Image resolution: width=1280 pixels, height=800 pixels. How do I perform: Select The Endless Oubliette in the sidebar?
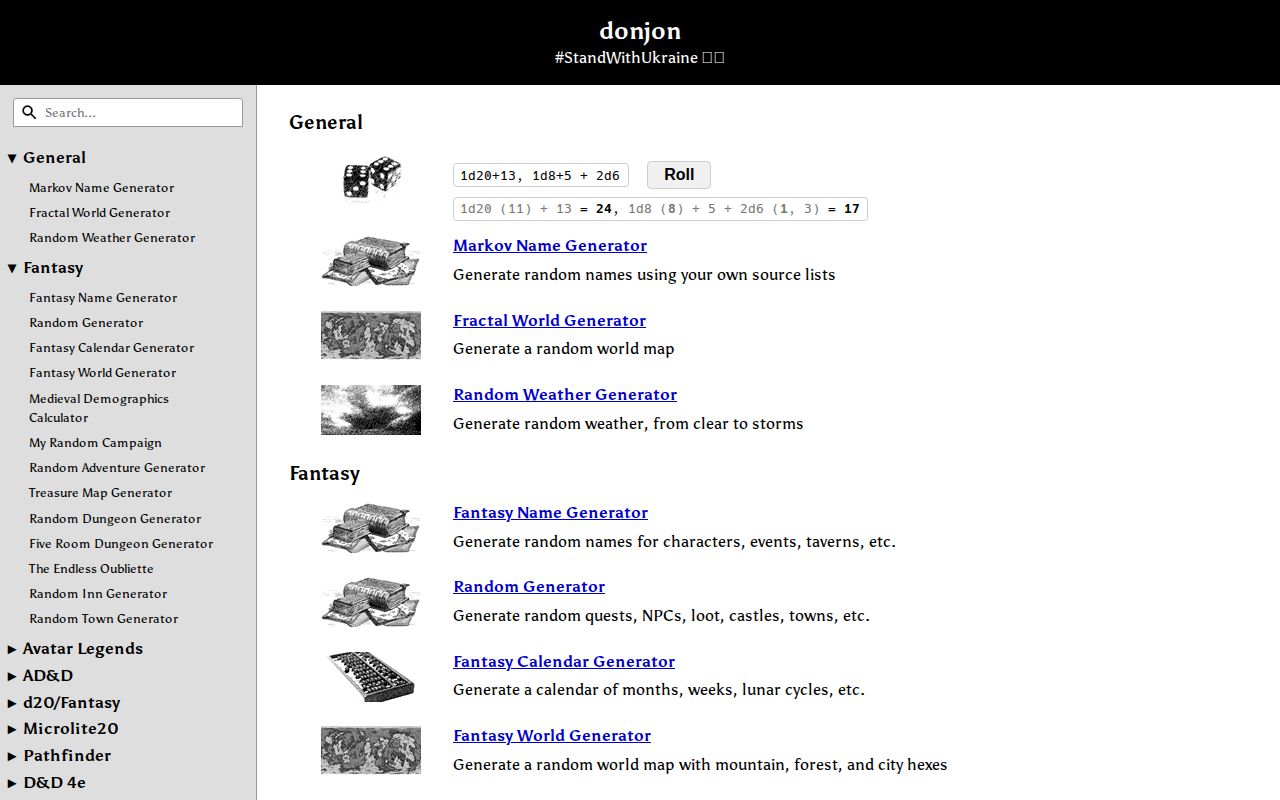(91, 568)
